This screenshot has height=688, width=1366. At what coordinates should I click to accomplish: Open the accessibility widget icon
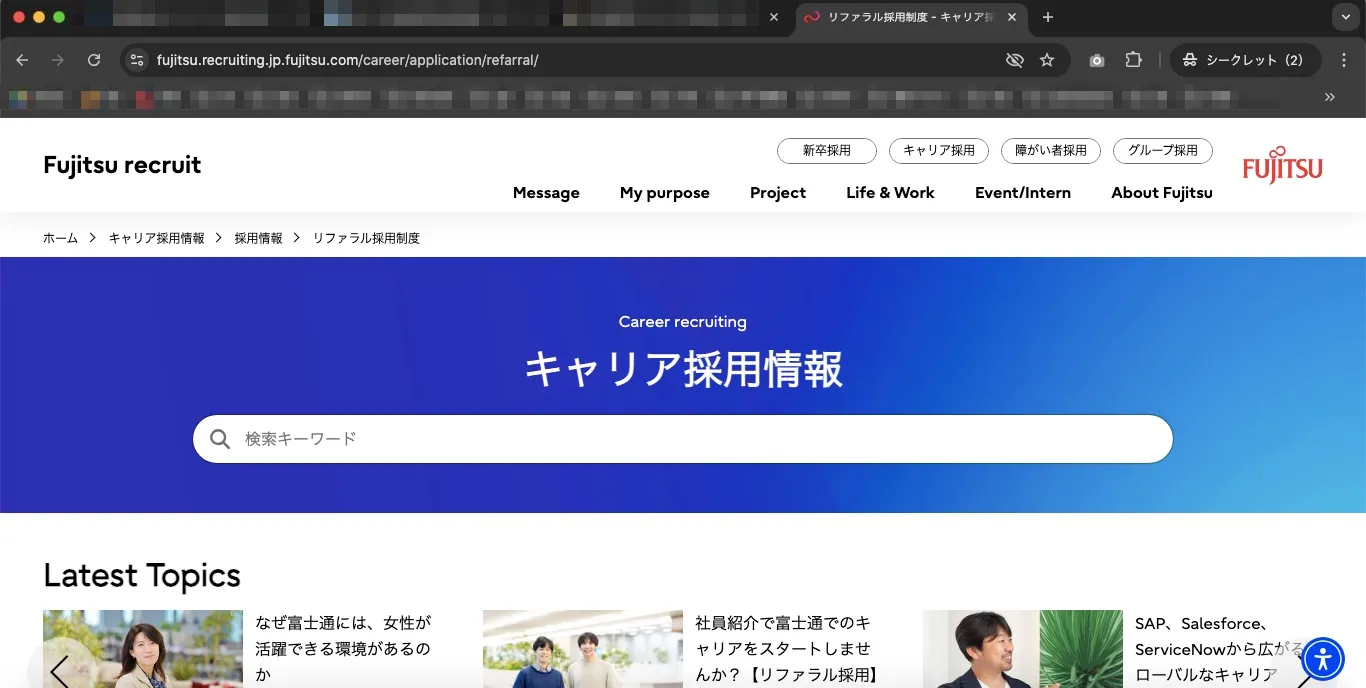1324,659
